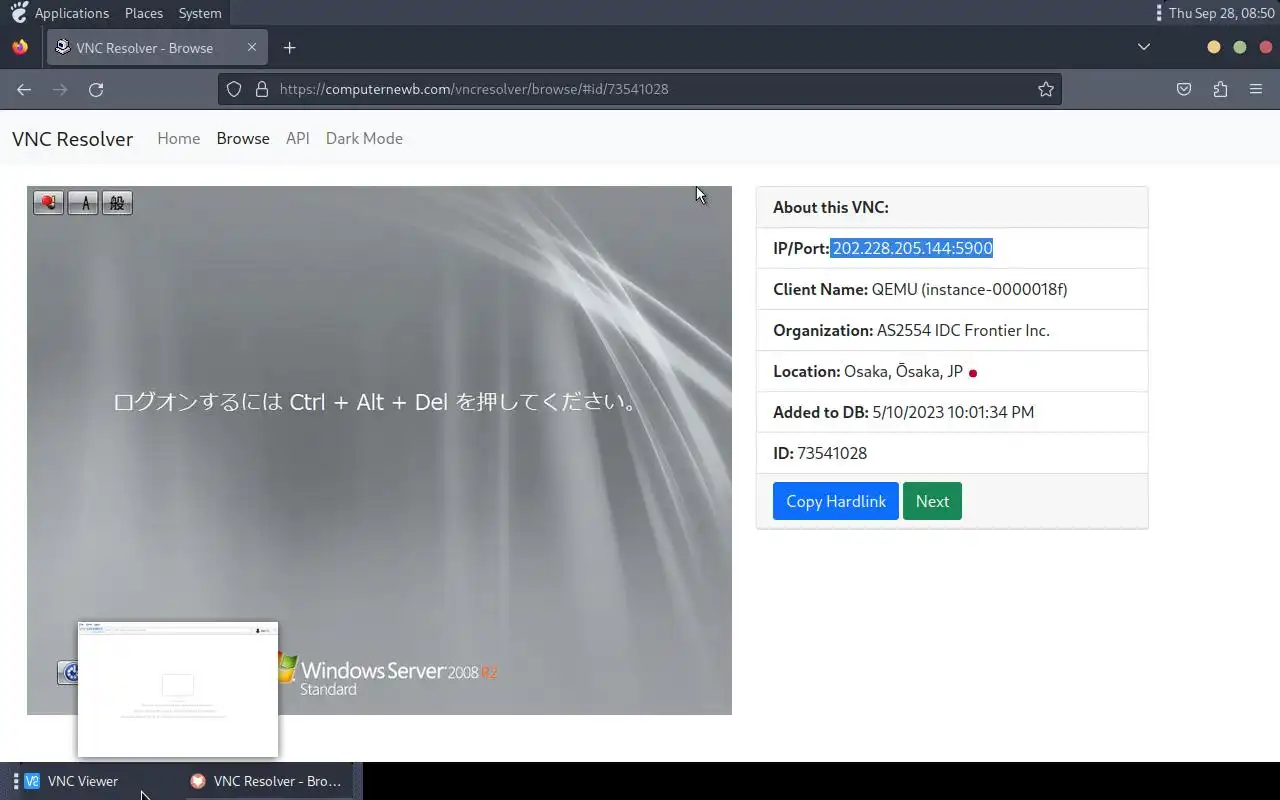Screen dimensions: 1280x800
Task: Go back with the browser back arrow
Action: 24,89
